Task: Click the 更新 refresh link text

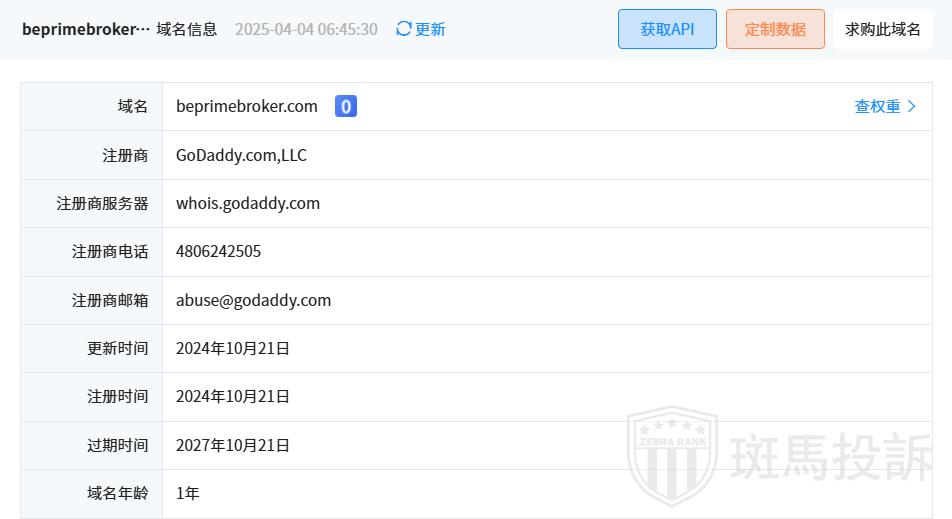Action: click(430, 29)
